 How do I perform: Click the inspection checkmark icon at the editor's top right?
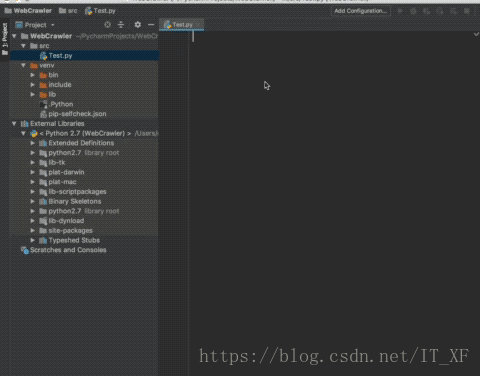476,34
